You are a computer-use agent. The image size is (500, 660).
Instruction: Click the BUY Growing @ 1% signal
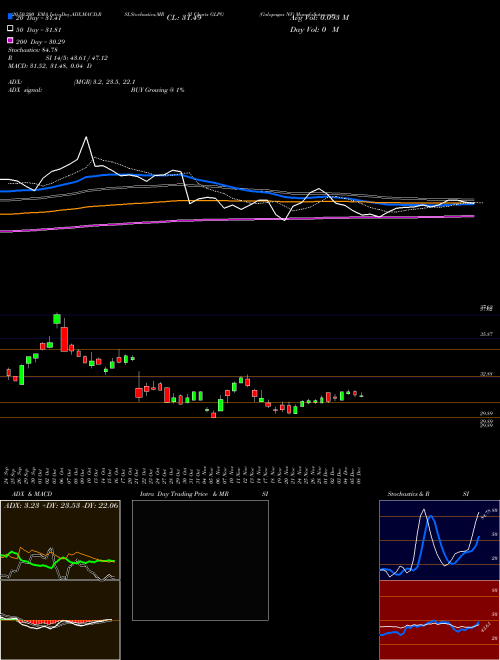coord(157,90)
